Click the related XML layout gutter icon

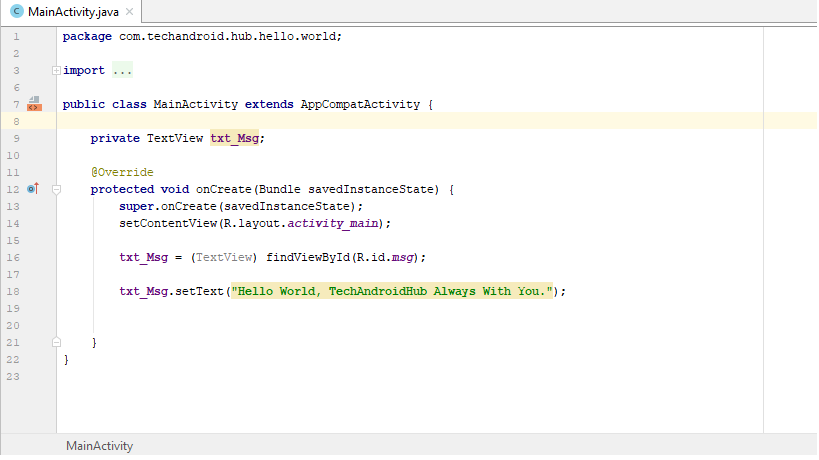point(34,104)
